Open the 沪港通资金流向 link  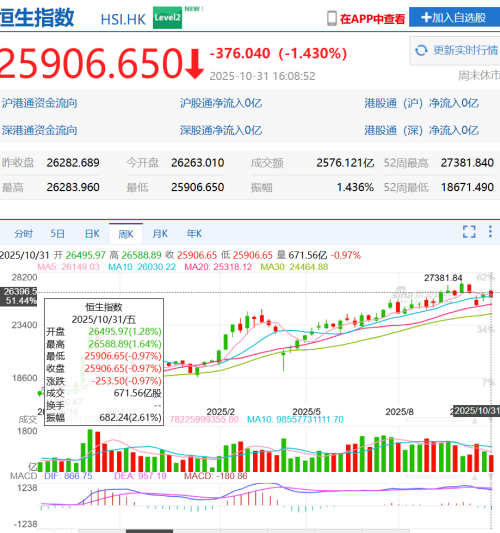[39, 103]
